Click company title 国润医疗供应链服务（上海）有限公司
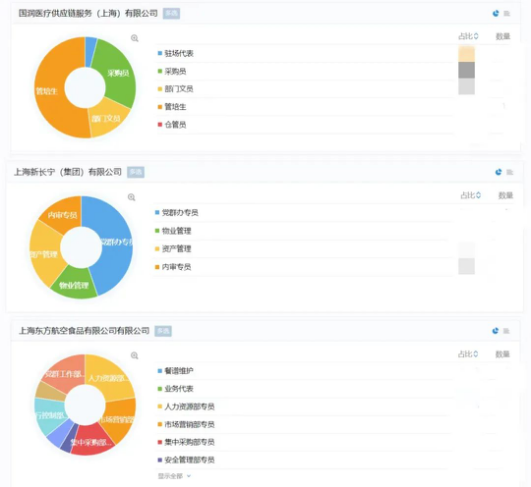 click(88, 13)
